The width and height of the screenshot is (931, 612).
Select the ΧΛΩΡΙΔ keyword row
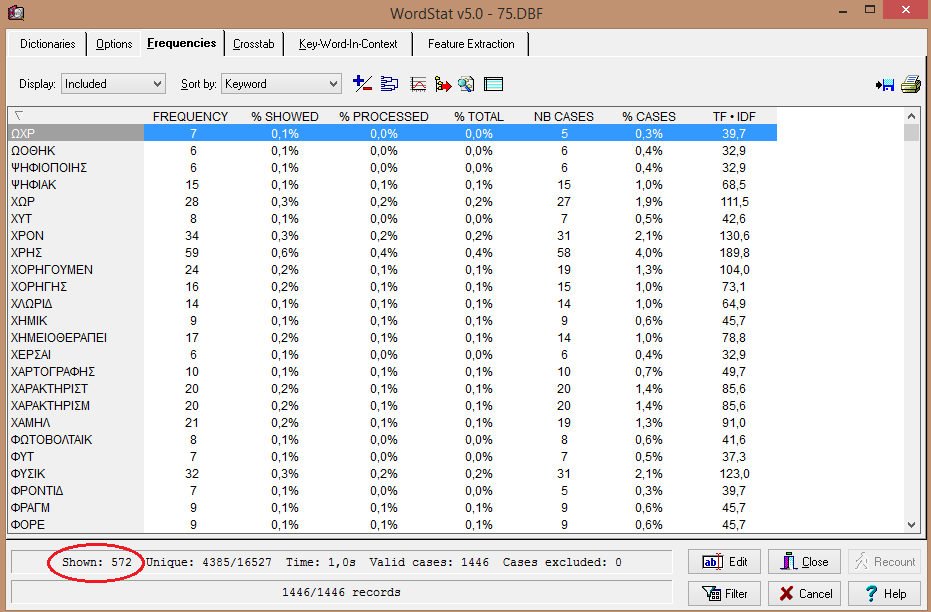[392, 303]
